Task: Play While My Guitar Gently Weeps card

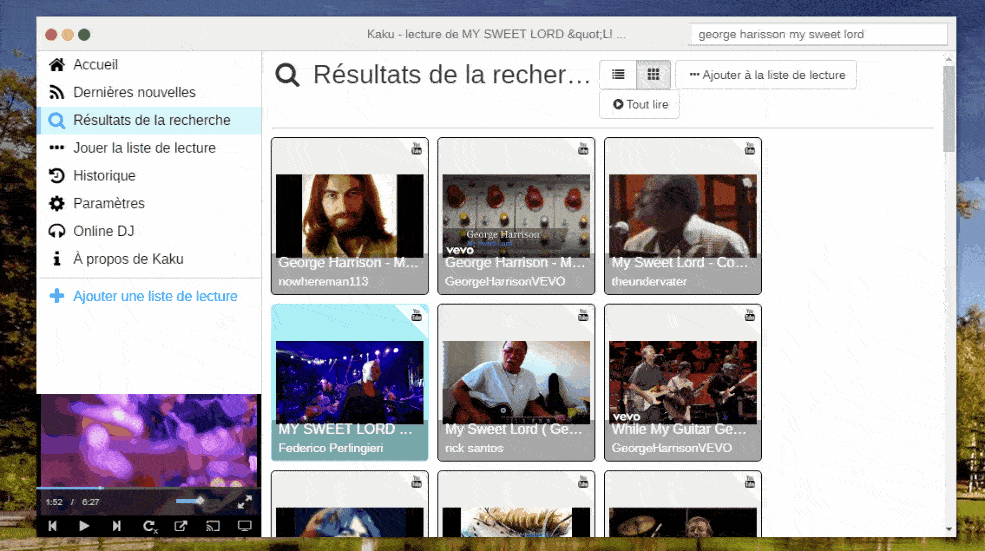Action: [683, 383]
